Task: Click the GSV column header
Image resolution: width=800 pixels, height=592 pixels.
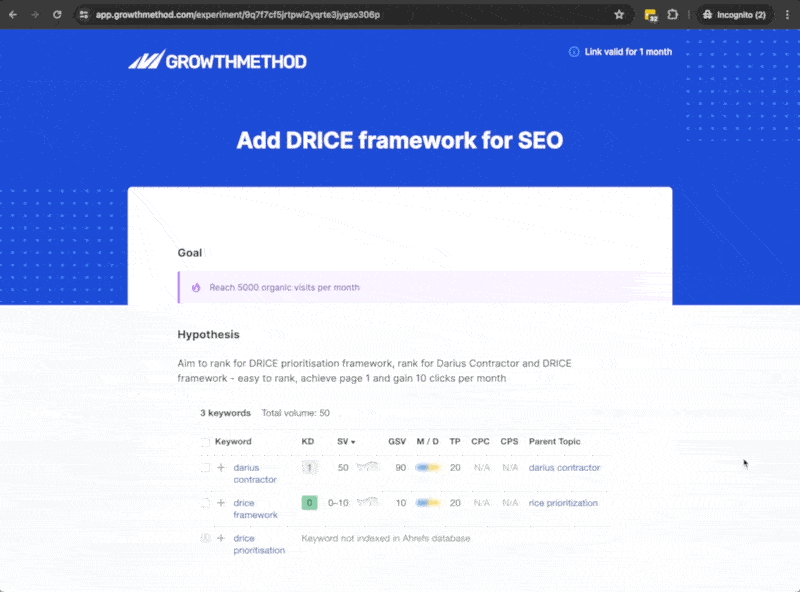Action: click(x=397, y=441)
